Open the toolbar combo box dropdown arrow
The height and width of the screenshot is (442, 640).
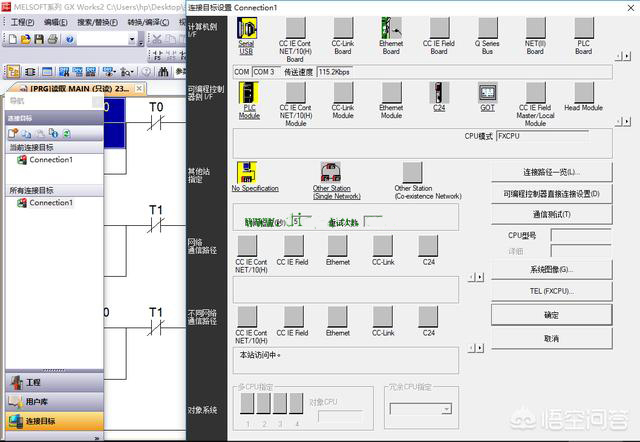point(132,39)
